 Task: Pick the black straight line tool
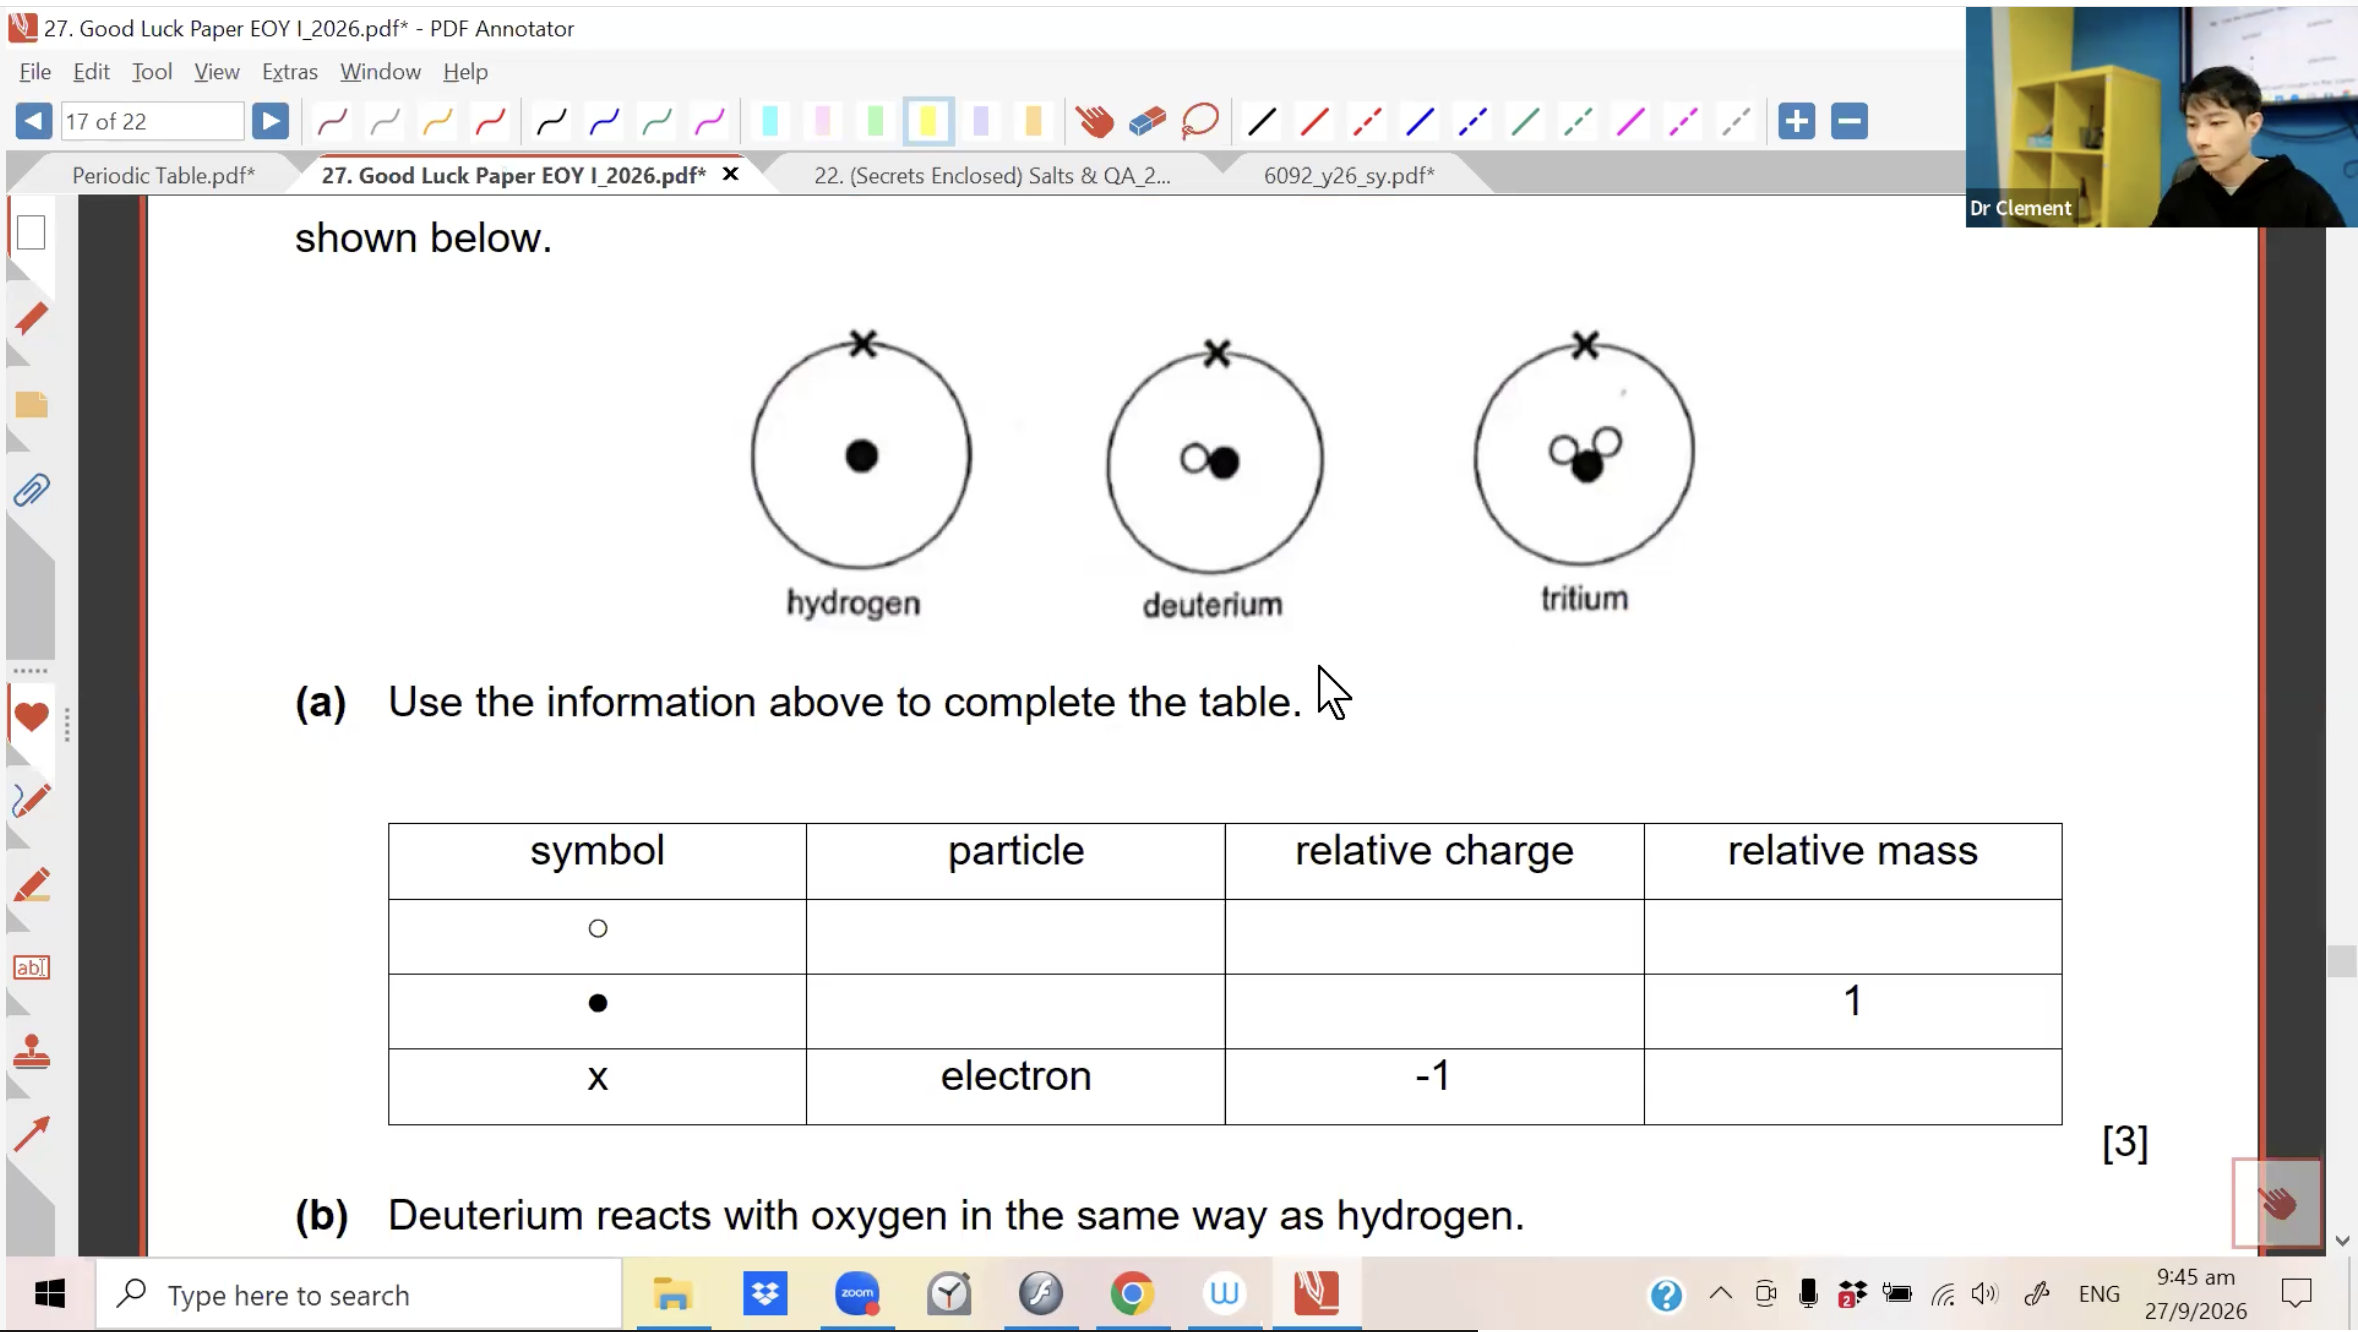pos(1262,122)
